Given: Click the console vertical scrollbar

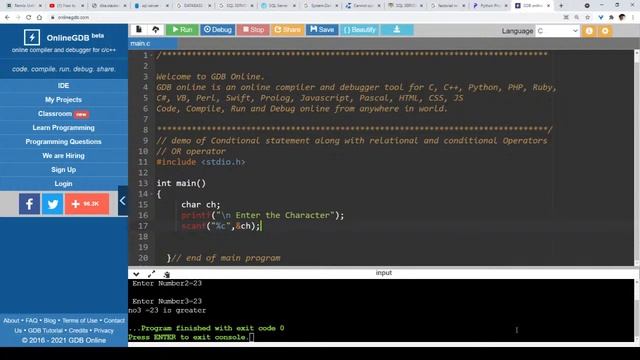Looking at the screenshot, I should 637,311.
